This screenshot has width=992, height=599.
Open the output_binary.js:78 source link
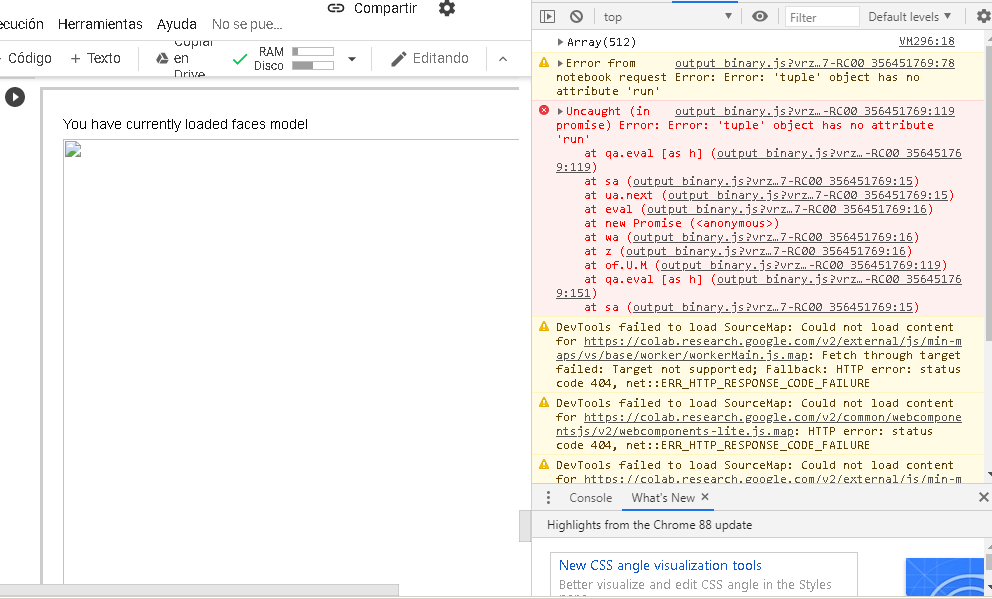(815, 63)
